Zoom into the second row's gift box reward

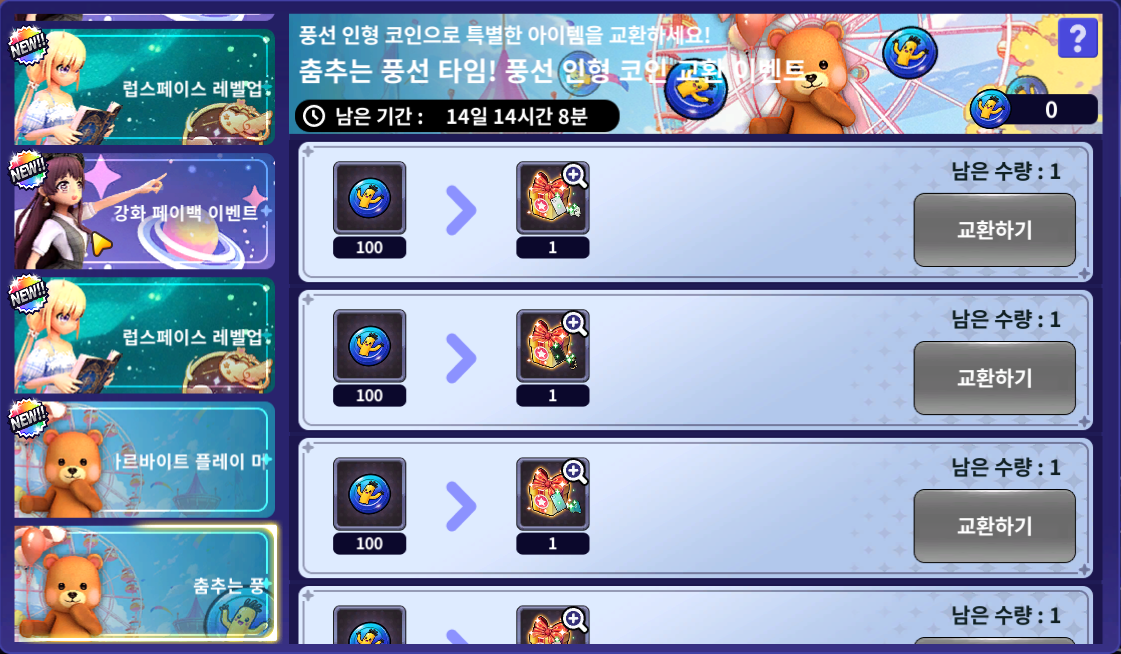pyautogui.click(x=553, y=346)
